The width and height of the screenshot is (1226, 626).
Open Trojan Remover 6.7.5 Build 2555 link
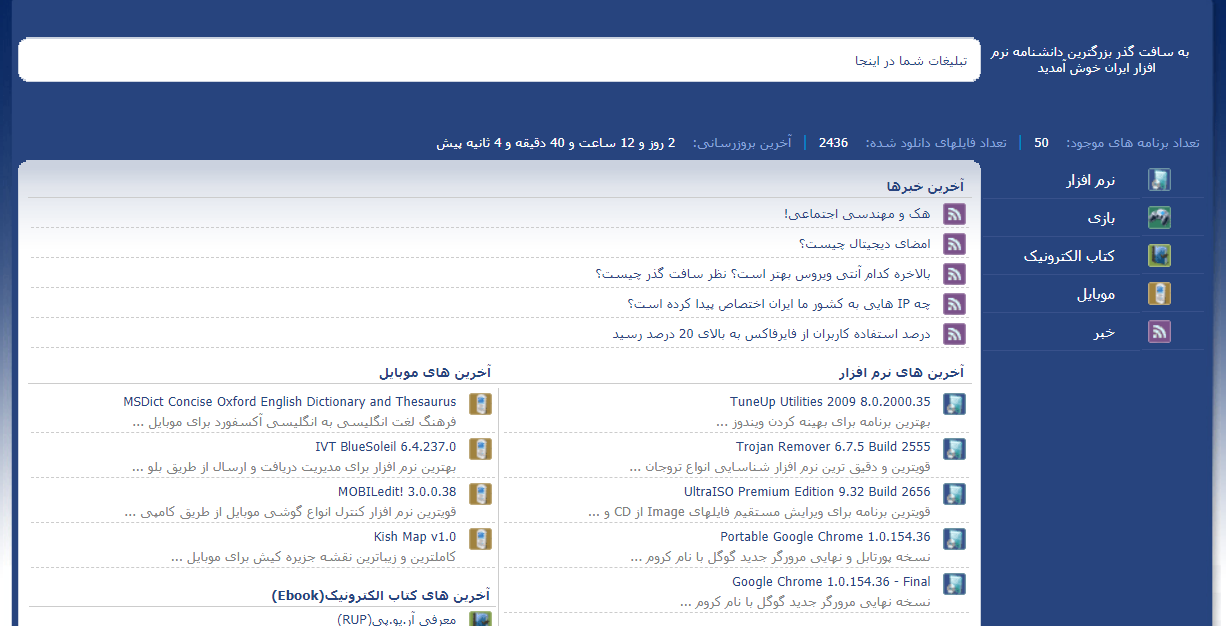point(833,447)
